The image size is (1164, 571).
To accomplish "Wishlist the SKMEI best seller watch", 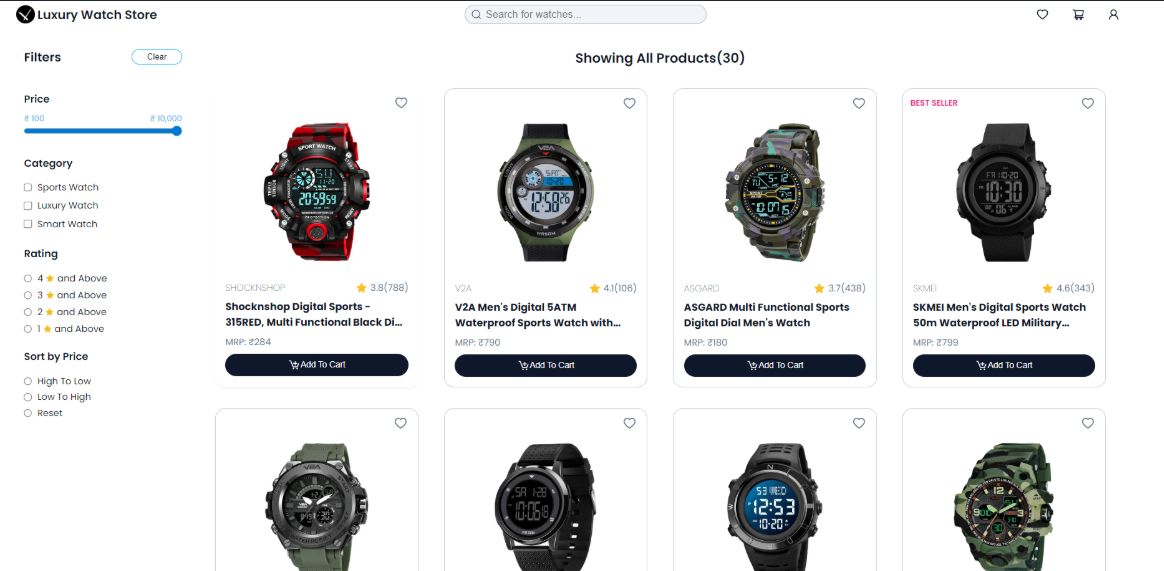I will pyautogui.click(x=1088, y=103).
